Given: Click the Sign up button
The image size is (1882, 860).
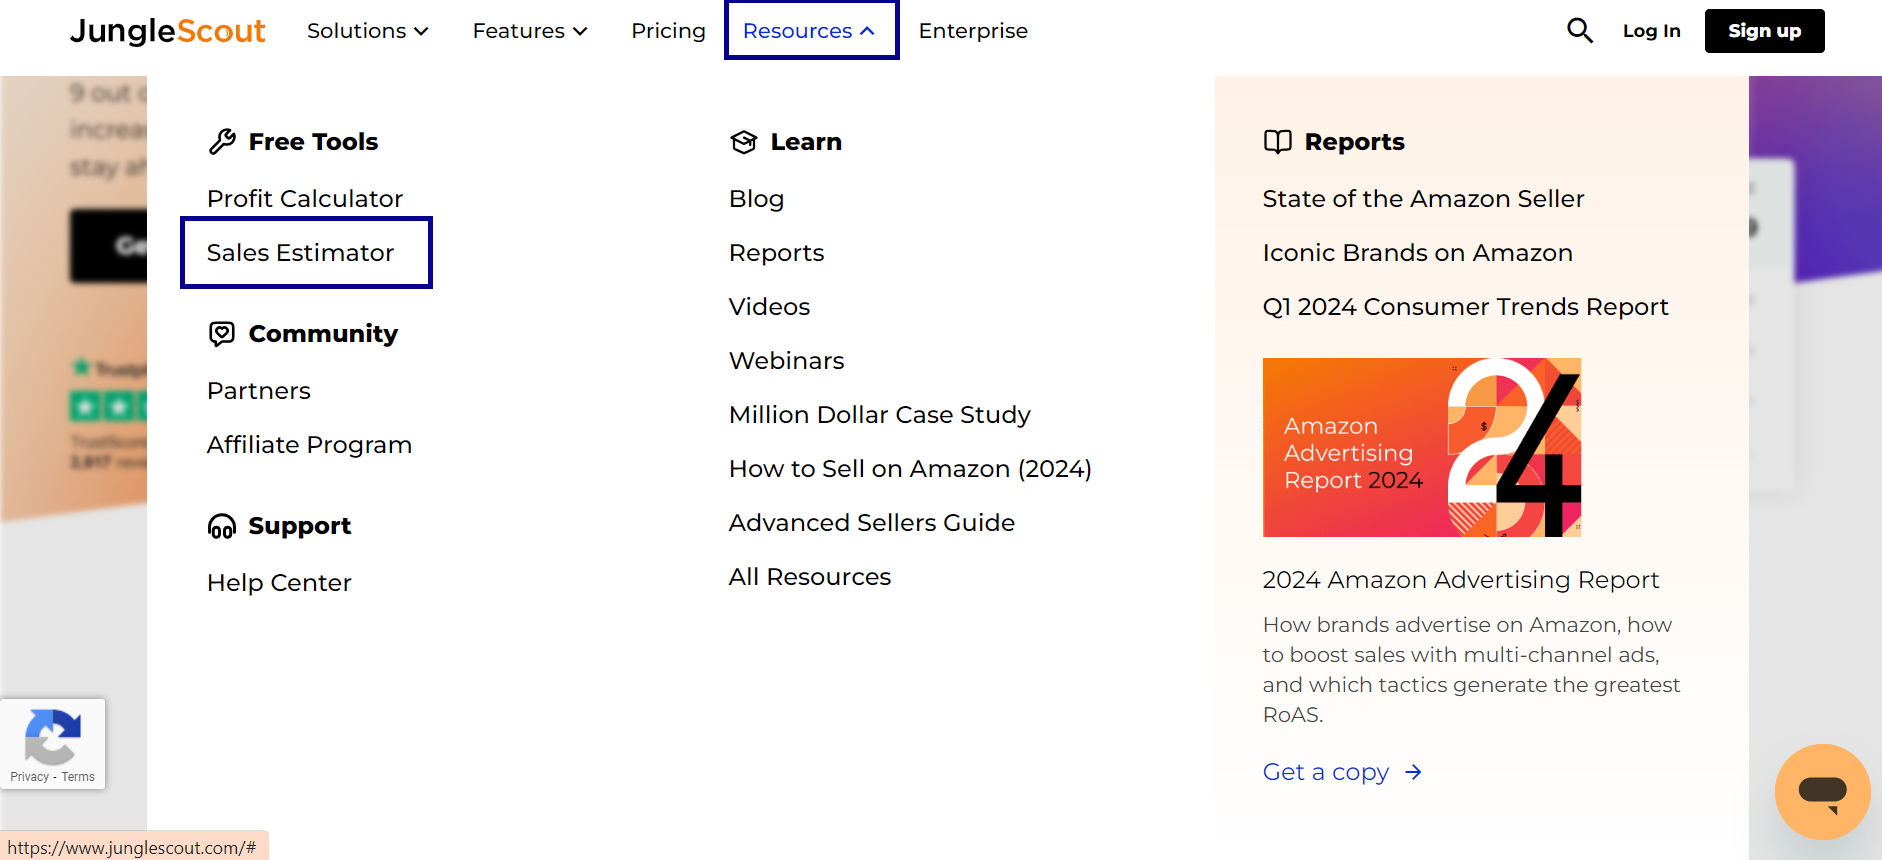Looking at the screenshot, I should [x=1764, y=31].
